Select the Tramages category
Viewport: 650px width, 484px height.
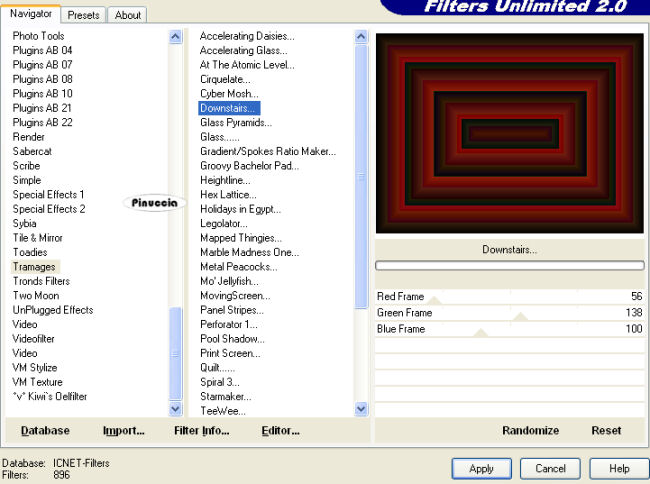click(x=34, y=267)
